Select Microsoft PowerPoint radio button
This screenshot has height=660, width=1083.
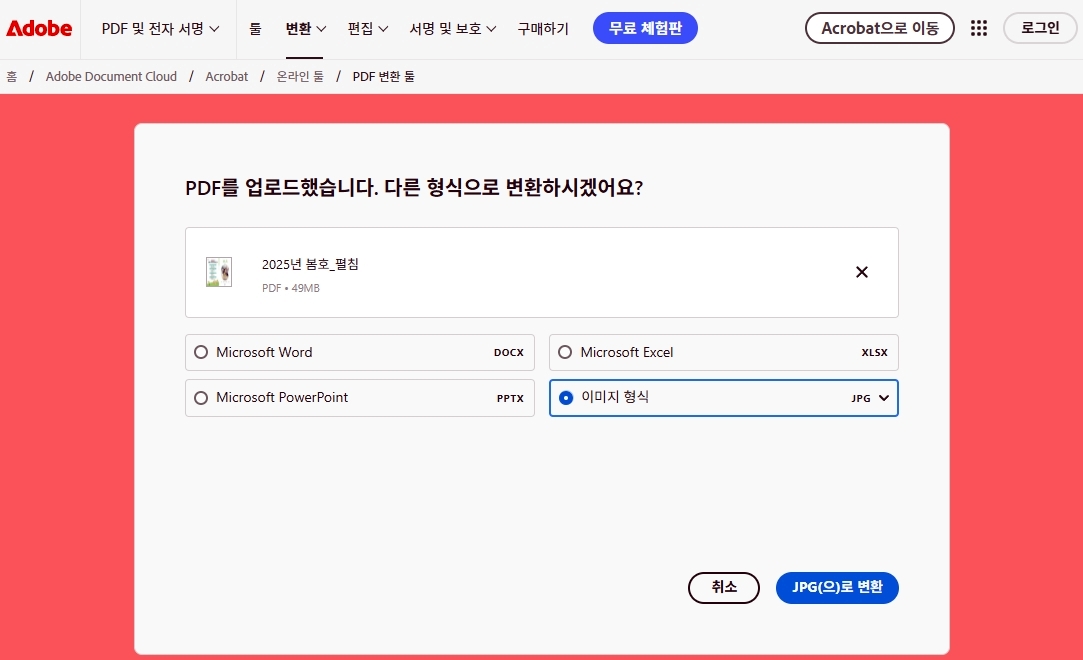pos(201,398)
